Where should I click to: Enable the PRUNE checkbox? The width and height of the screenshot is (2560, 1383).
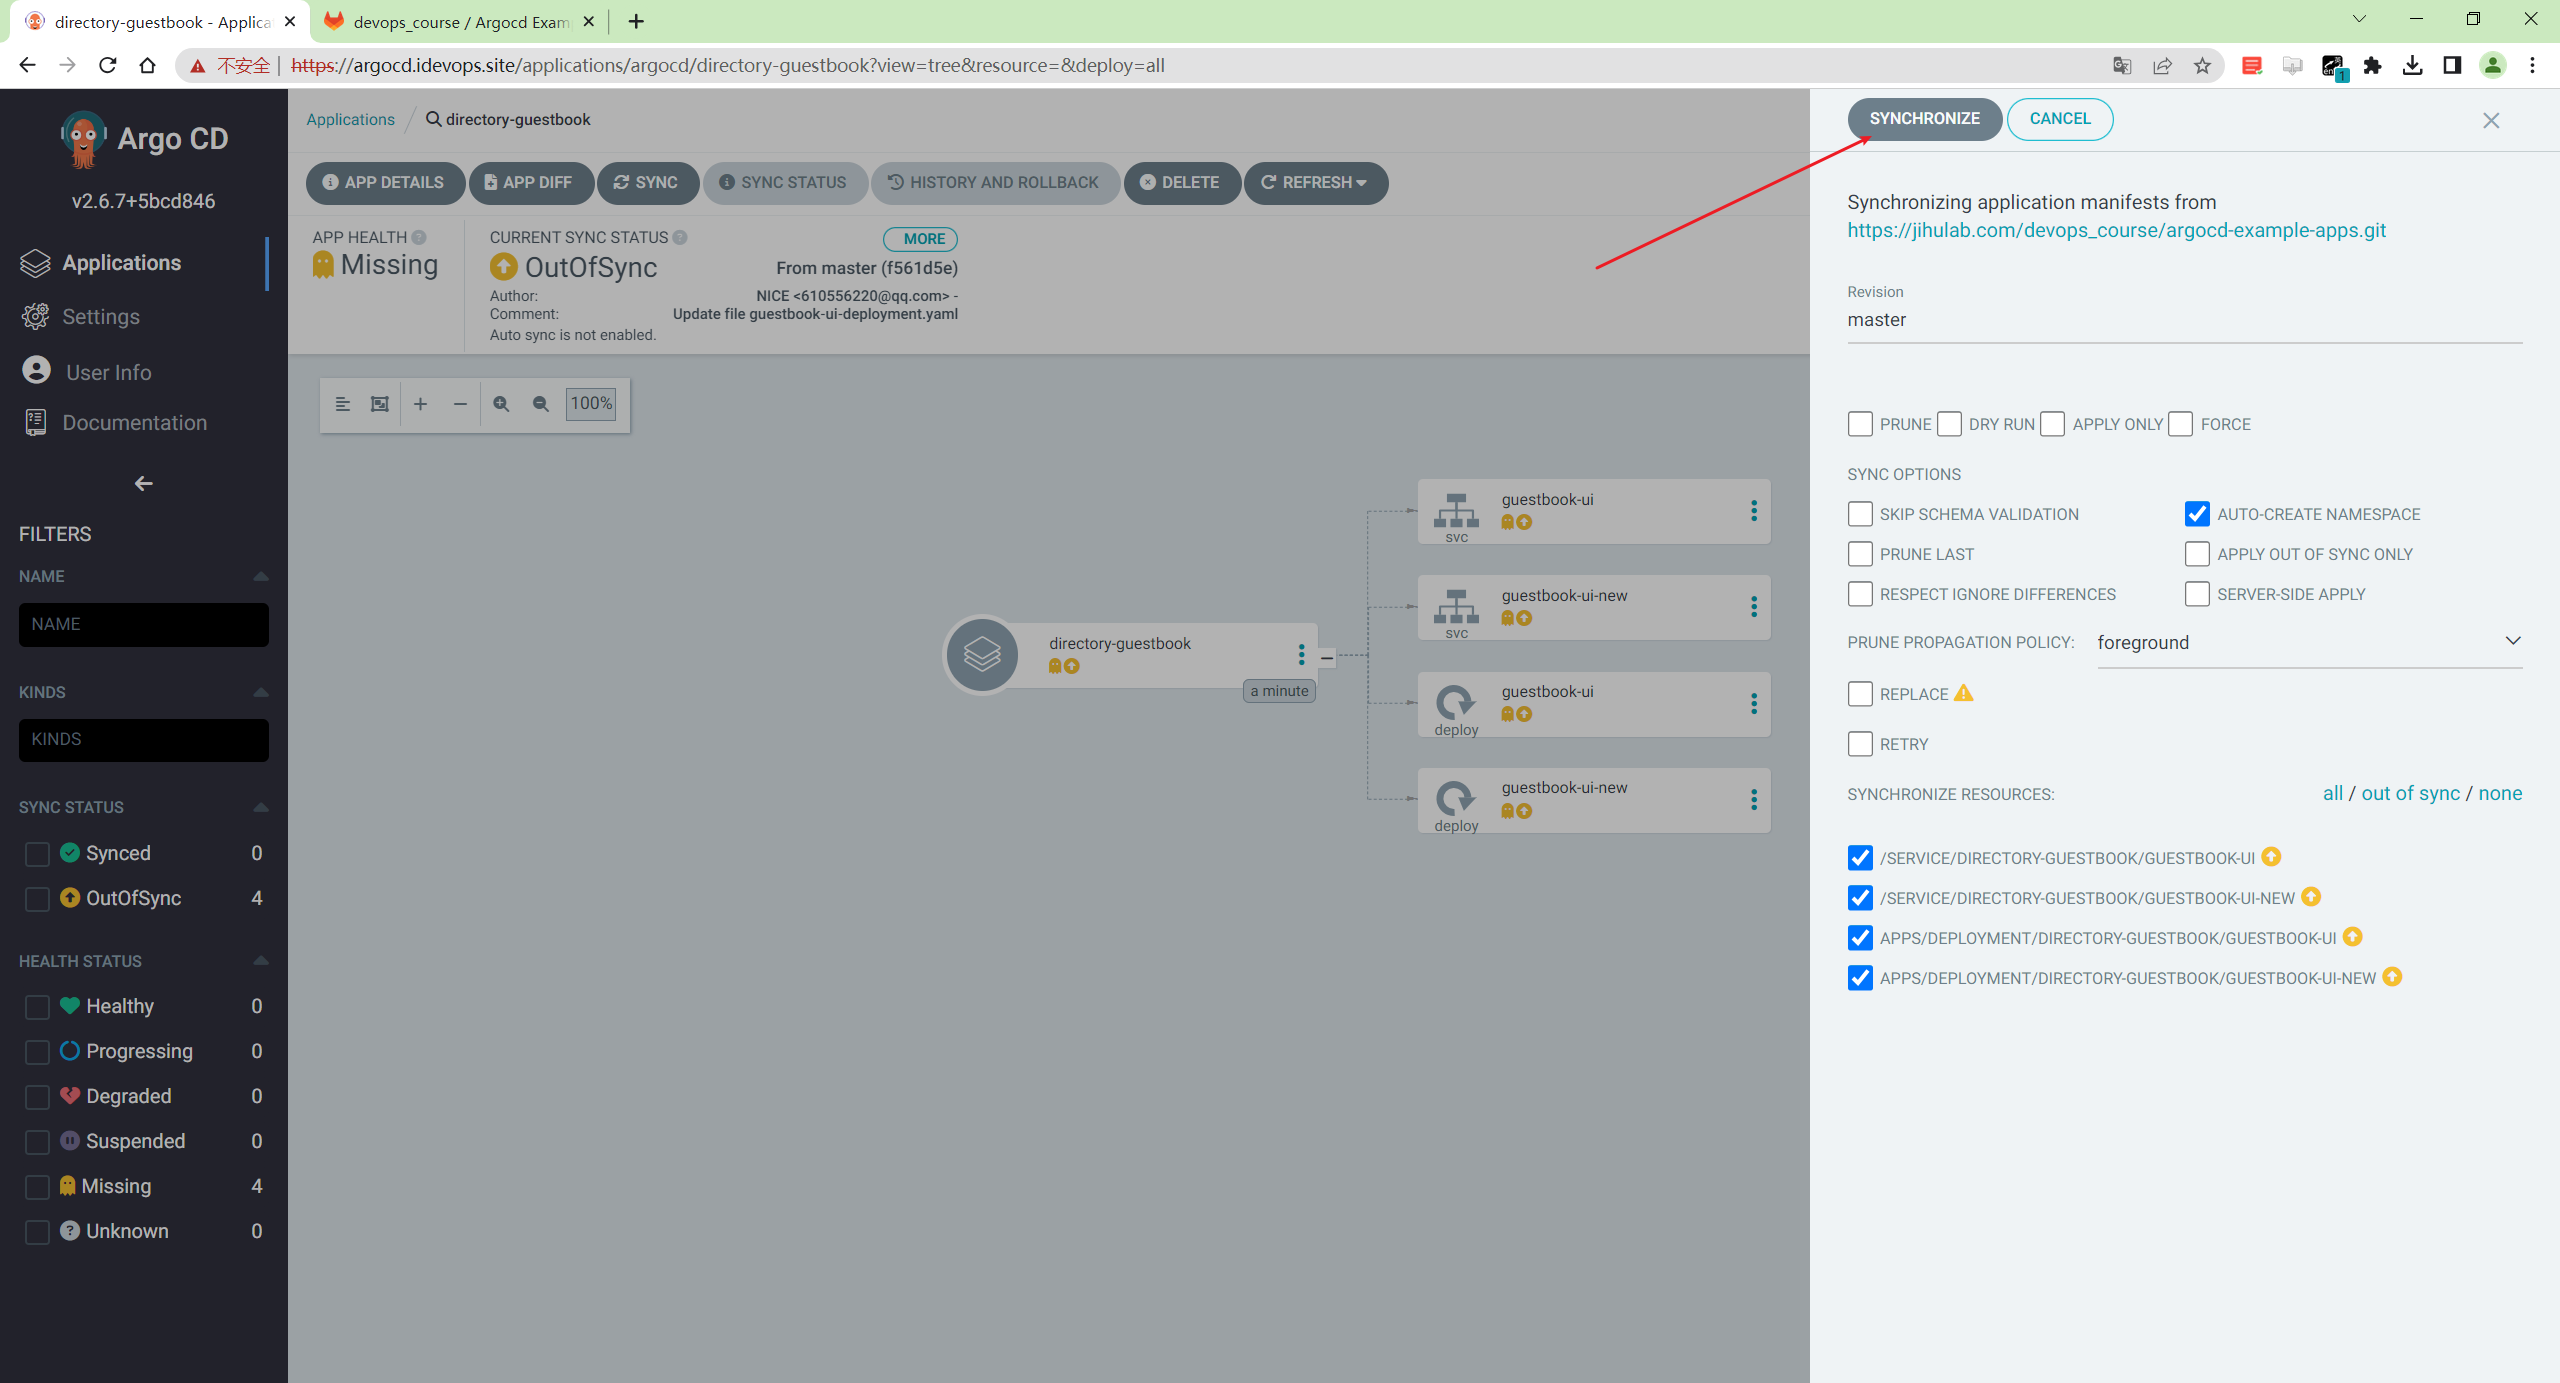click(x=1860, y=424)
